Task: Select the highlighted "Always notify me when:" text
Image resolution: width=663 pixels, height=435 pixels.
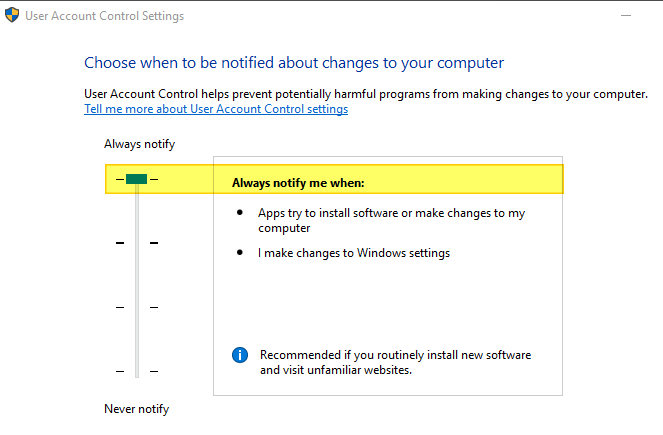Action: pos(298,183)
